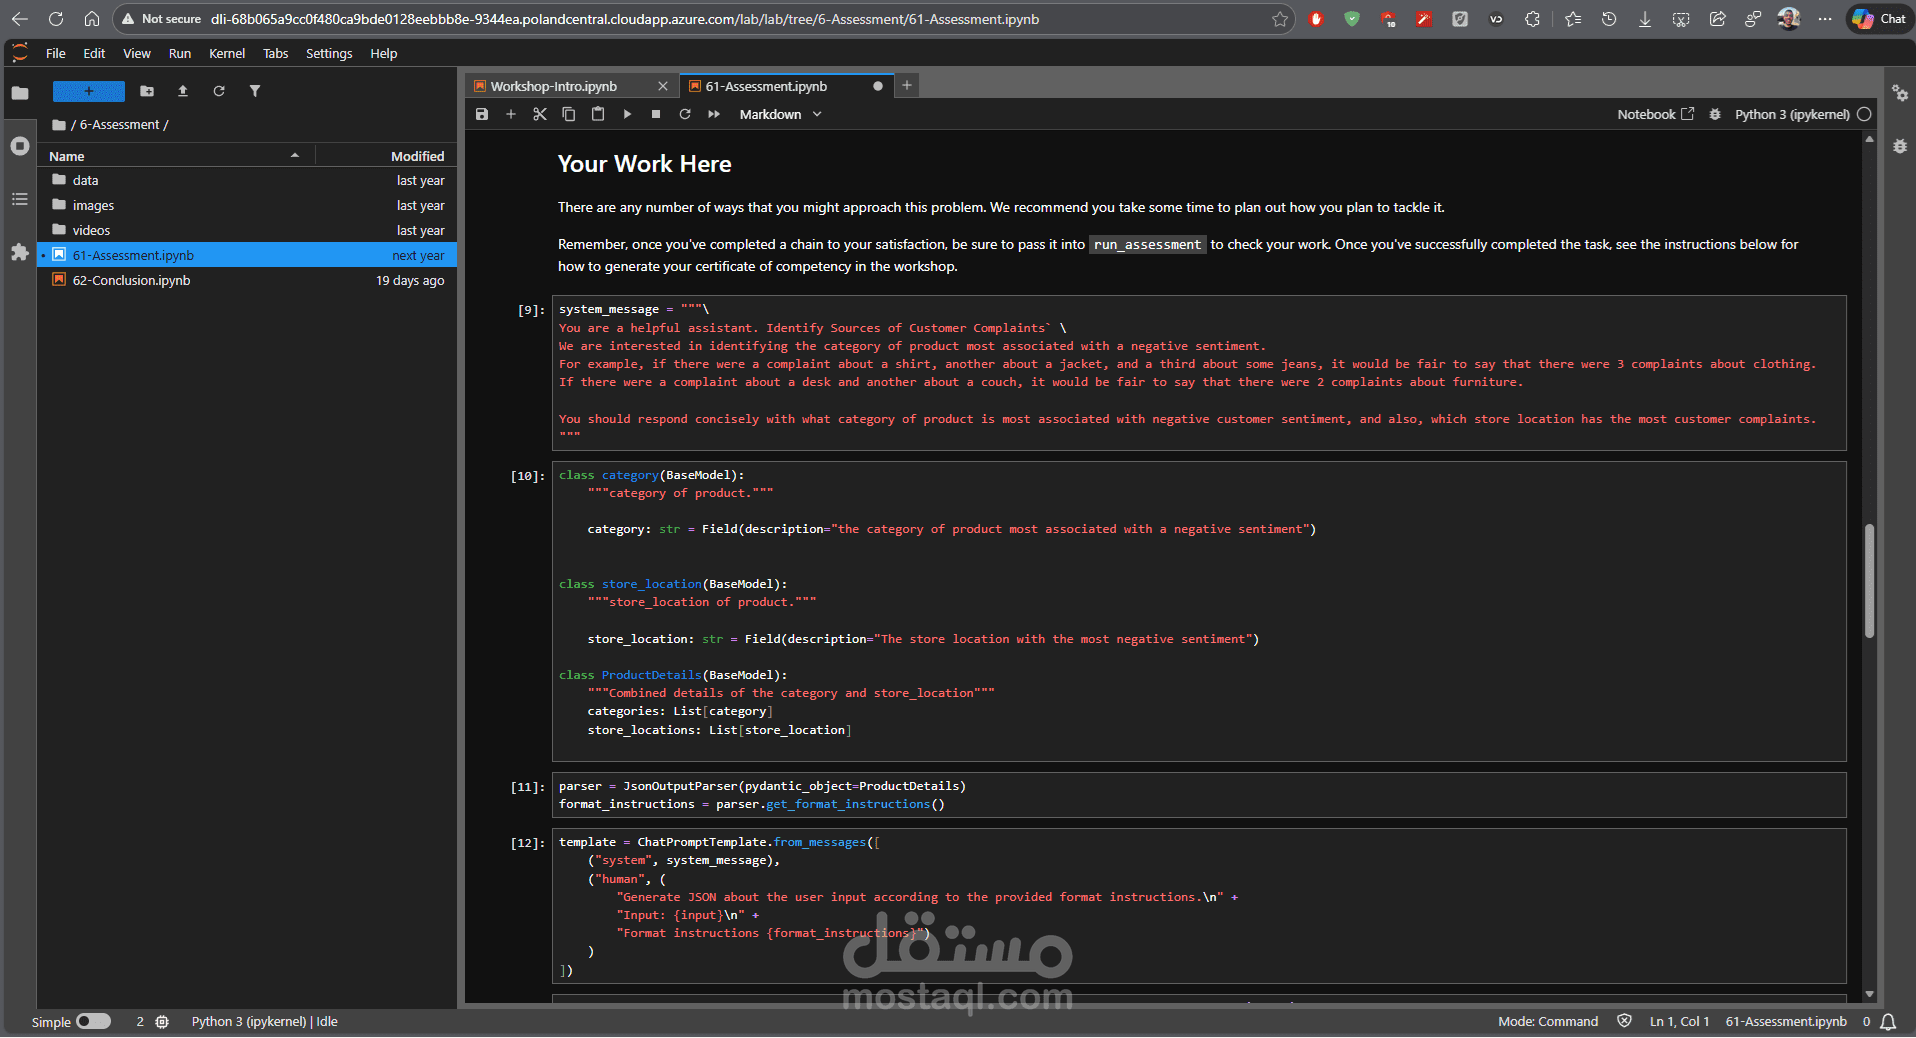Viewport: 1916px width, 1038px height.
Task: Open the Help menu
Action: point(383,53)
